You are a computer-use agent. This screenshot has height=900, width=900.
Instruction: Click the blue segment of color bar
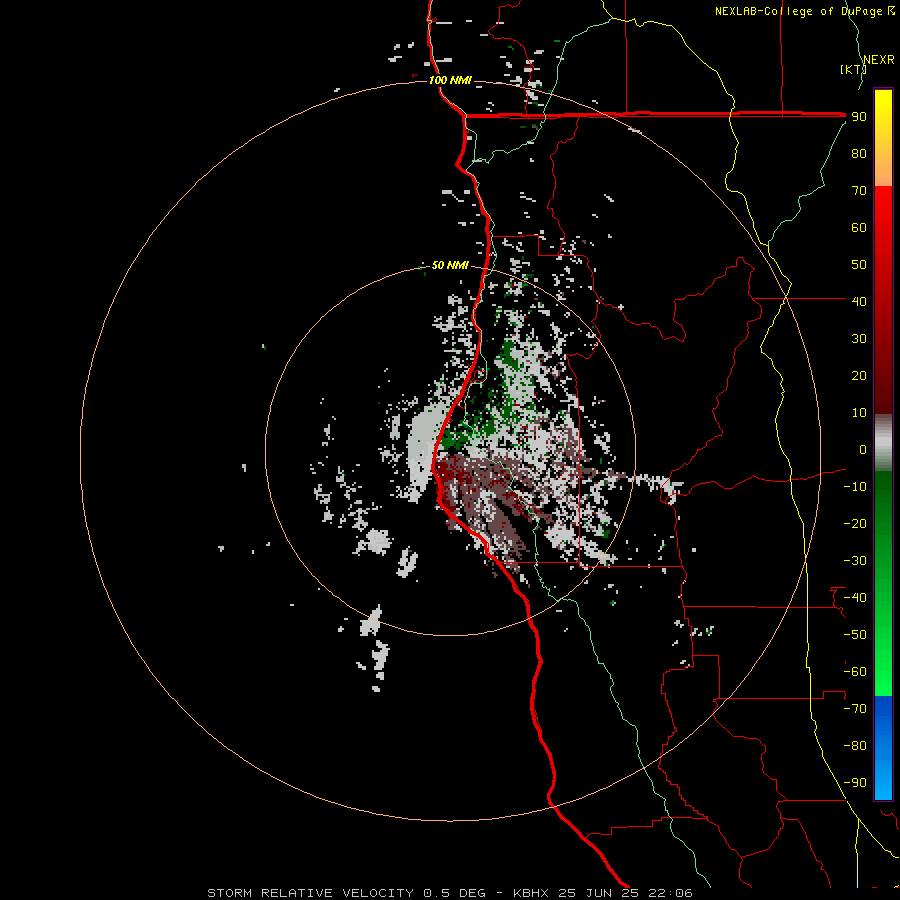pos(883,748)
